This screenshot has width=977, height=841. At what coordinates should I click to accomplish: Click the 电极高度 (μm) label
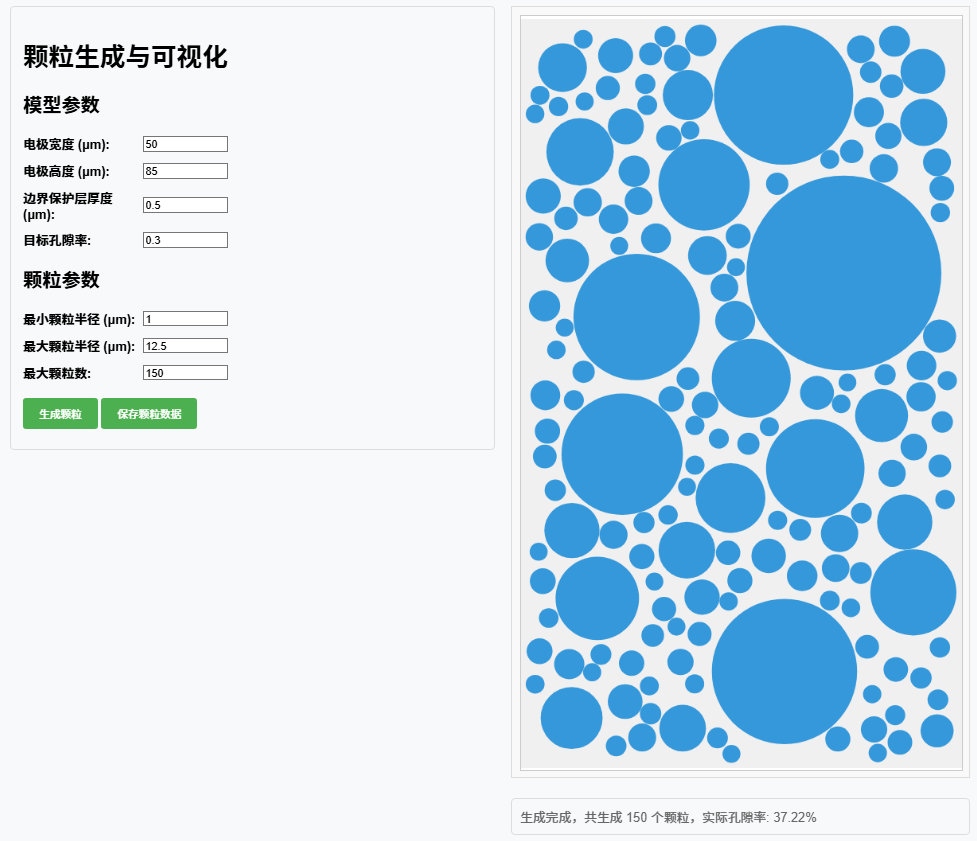click(x=66, y=171)
